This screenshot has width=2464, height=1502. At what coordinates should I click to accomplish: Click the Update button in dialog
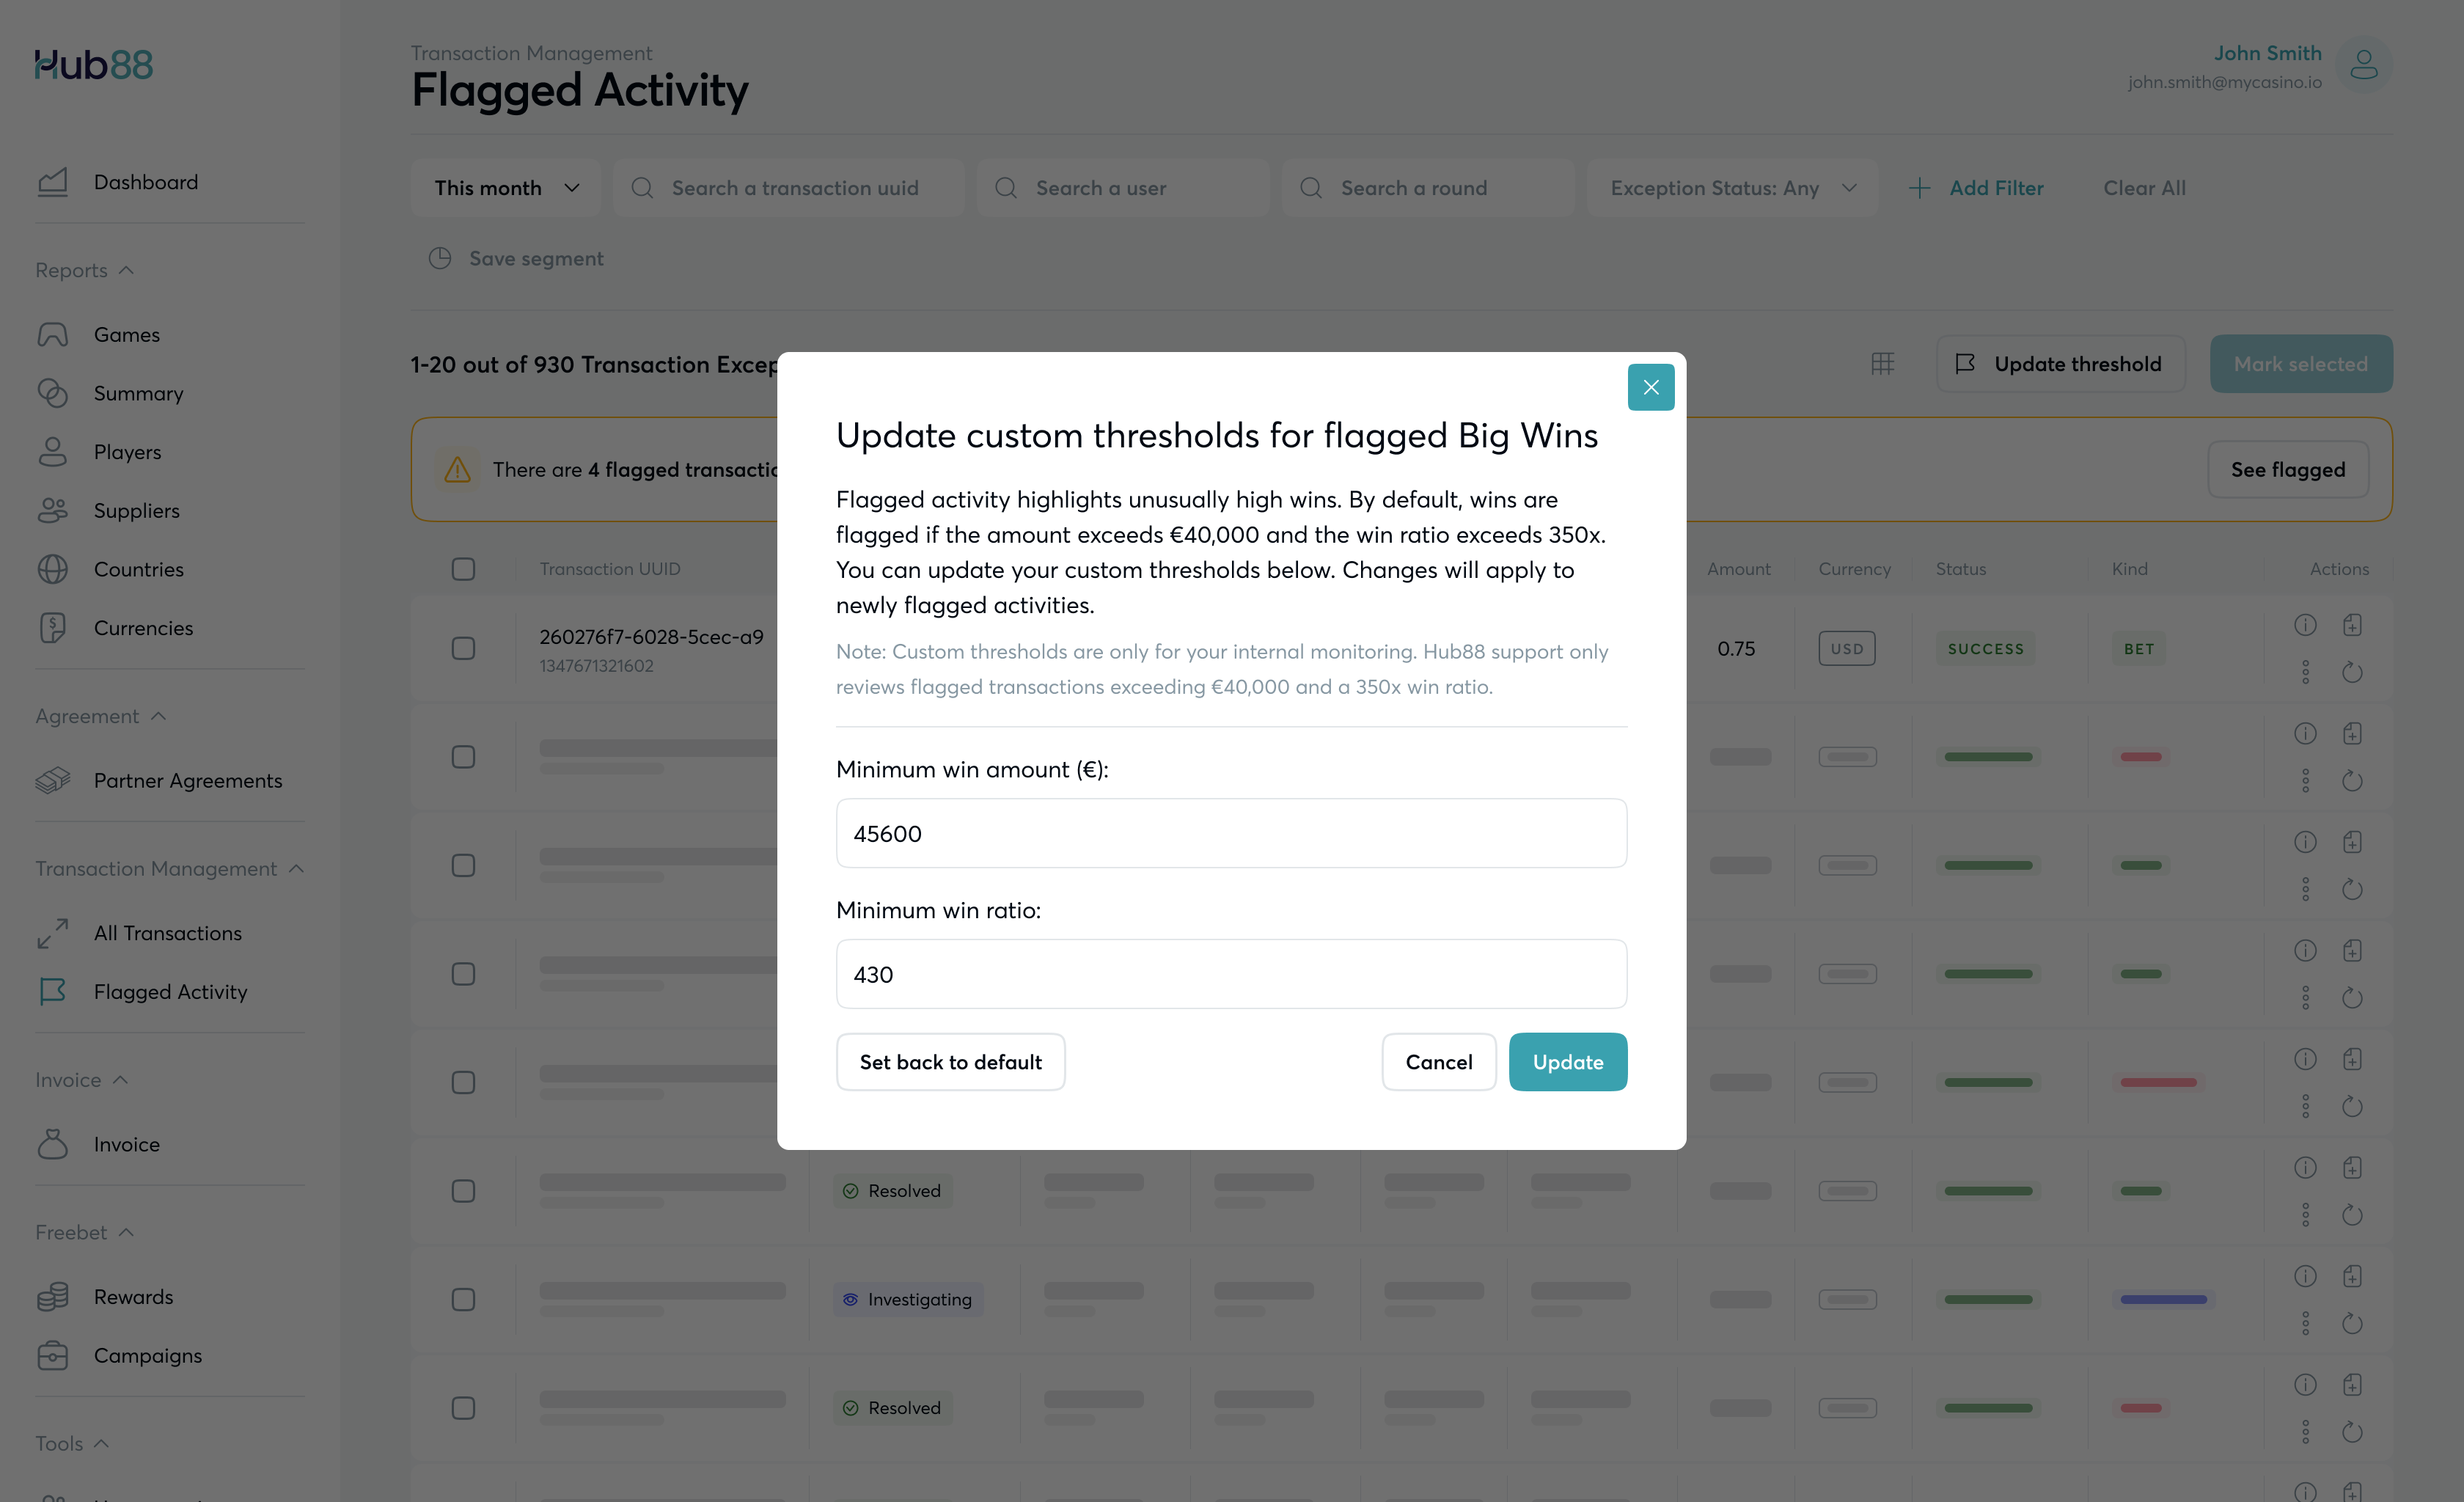click(x=1567, y=1062)
